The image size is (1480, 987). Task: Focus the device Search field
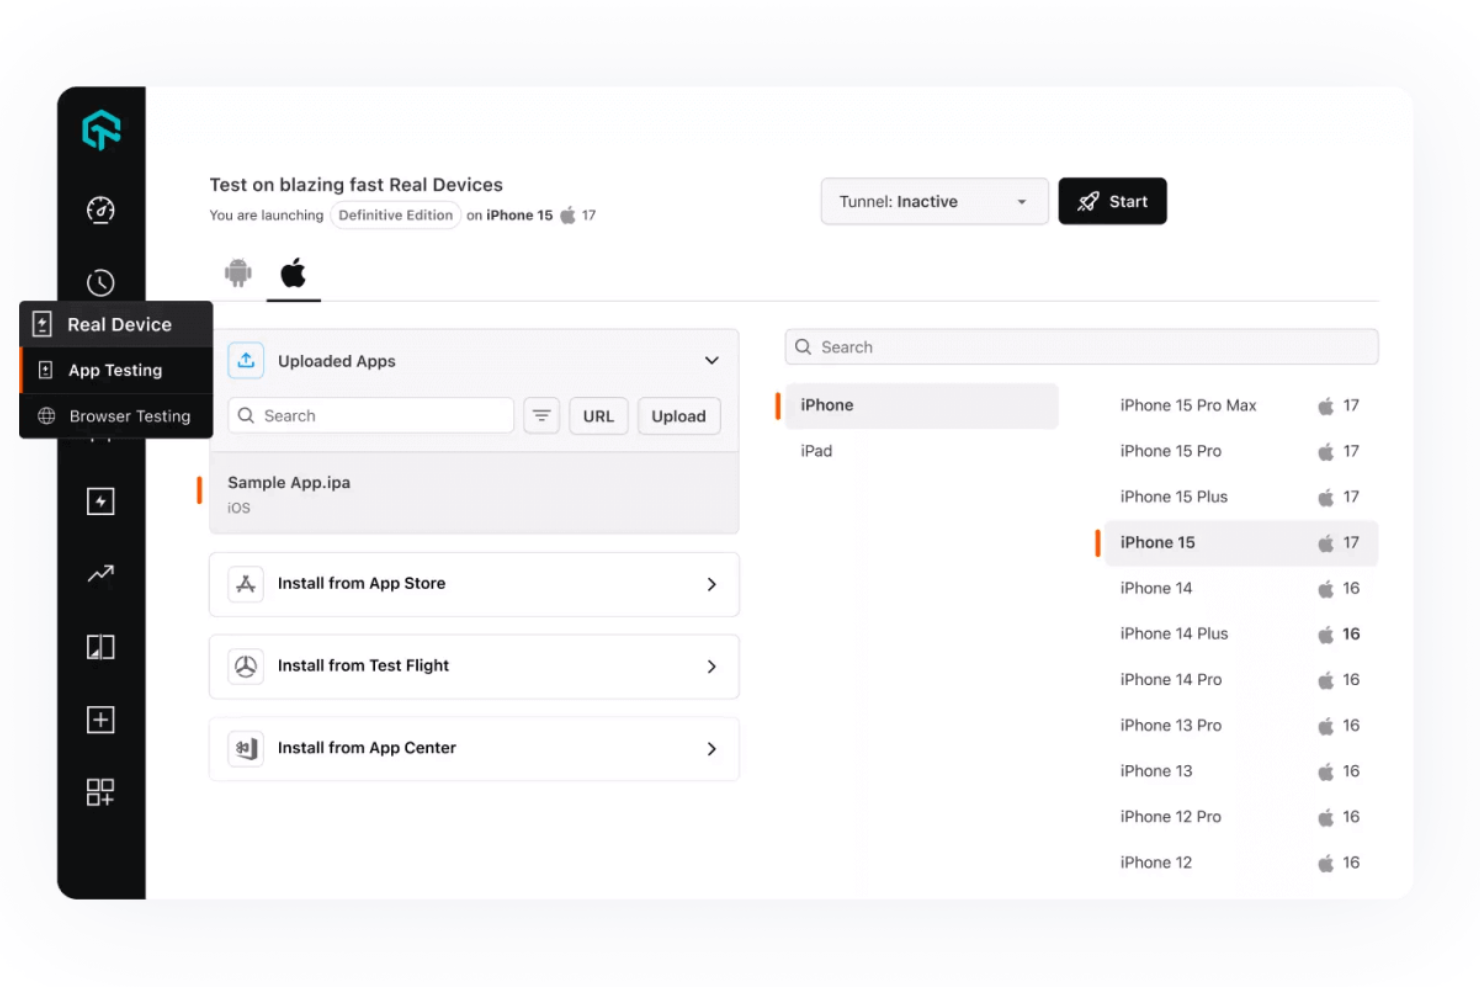1081,347
